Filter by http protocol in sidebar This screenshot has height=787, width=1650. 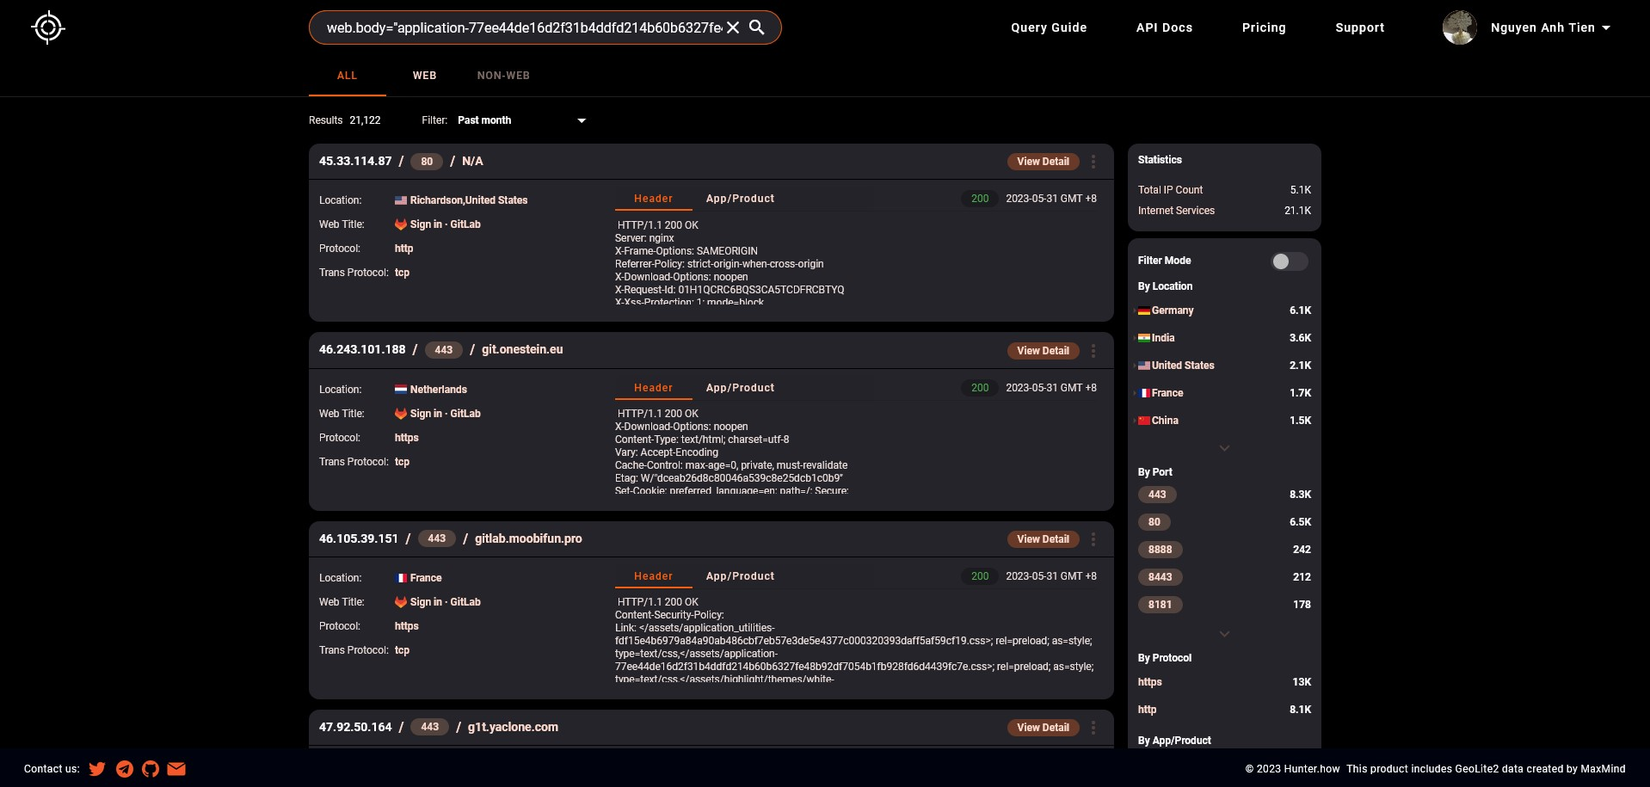tap(1147, 710)
